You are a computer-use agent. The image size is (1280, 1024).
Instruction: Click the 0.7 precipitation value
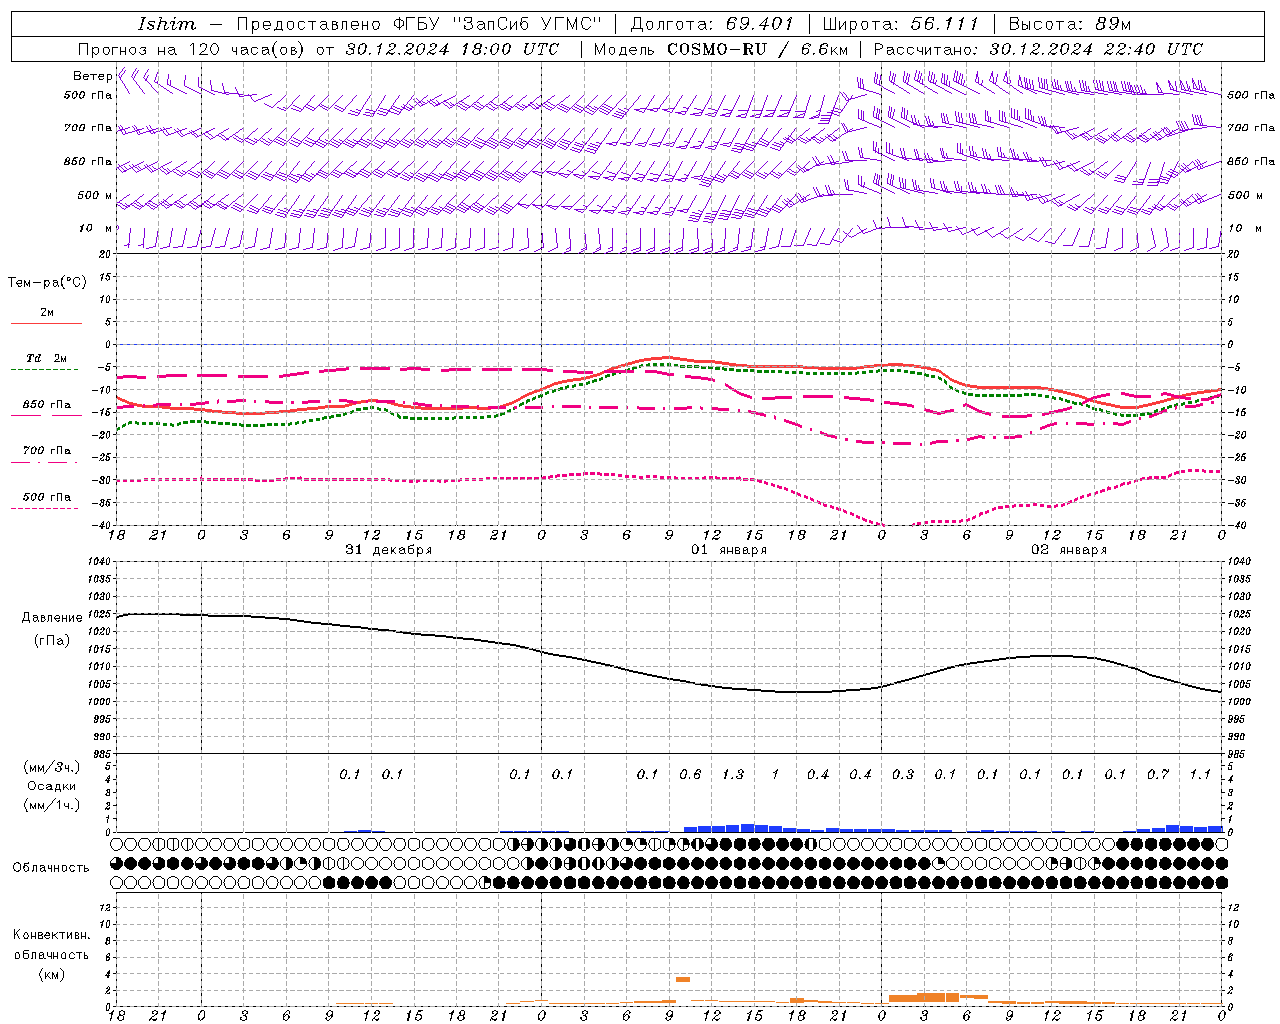[1158, 774]
